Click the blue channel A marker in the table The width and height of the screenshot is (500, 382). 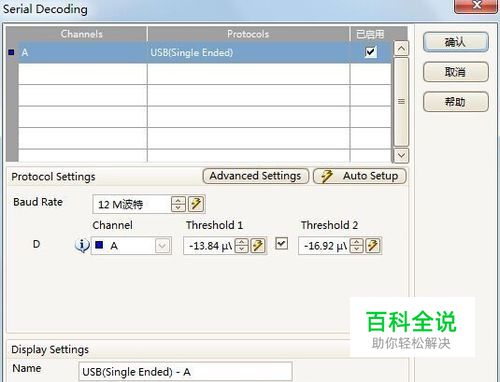pos(12,52)
